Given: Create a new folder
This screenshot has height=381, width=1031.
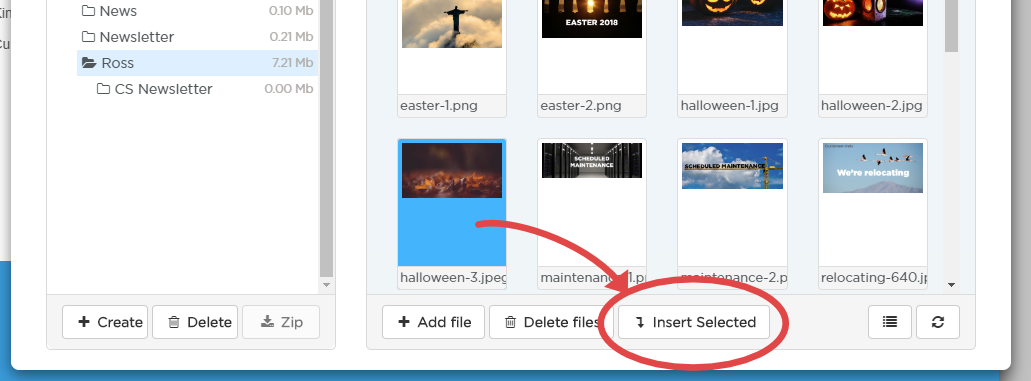Looking at the screenshot, I should [105, 322].
